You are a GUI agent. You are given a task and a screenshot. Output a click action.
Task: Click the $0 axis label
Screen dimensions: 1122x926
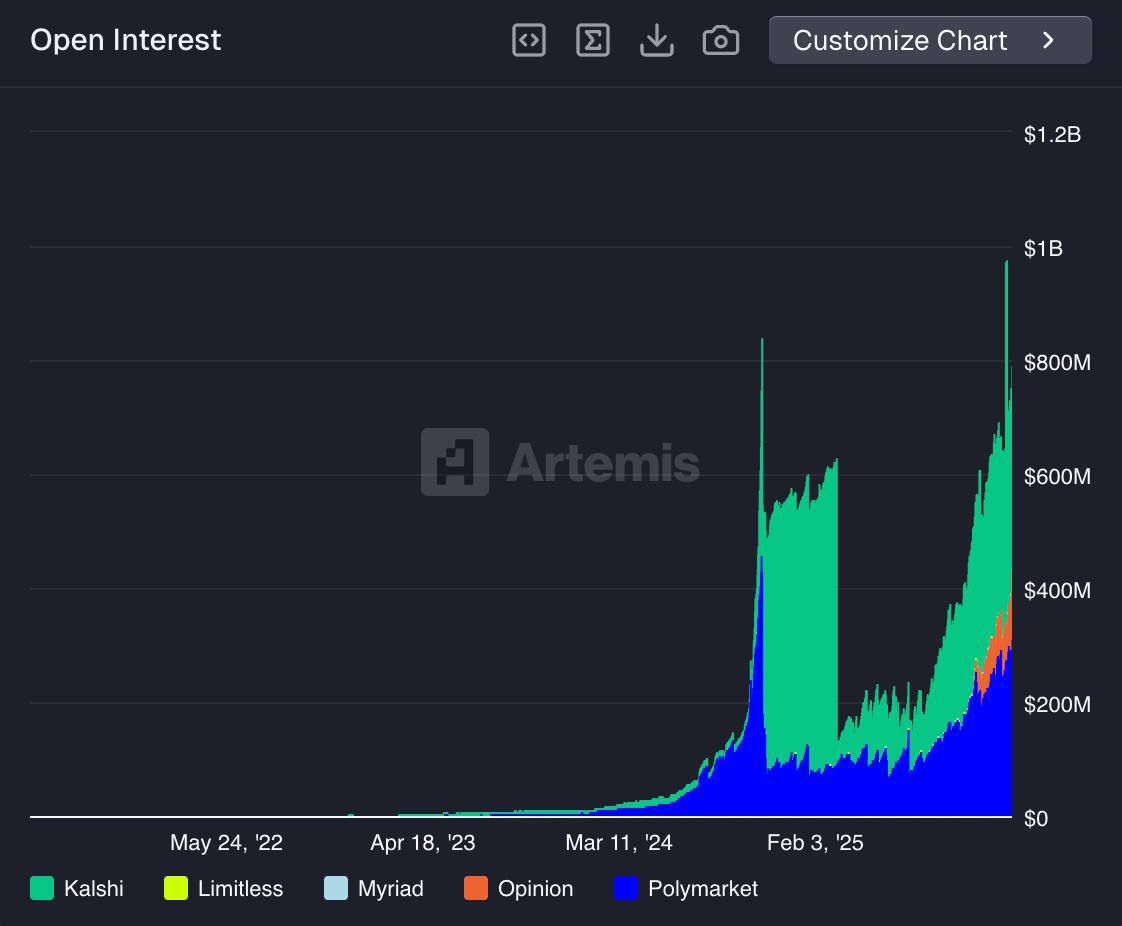pyautogui.click(x=1035, y=818)
